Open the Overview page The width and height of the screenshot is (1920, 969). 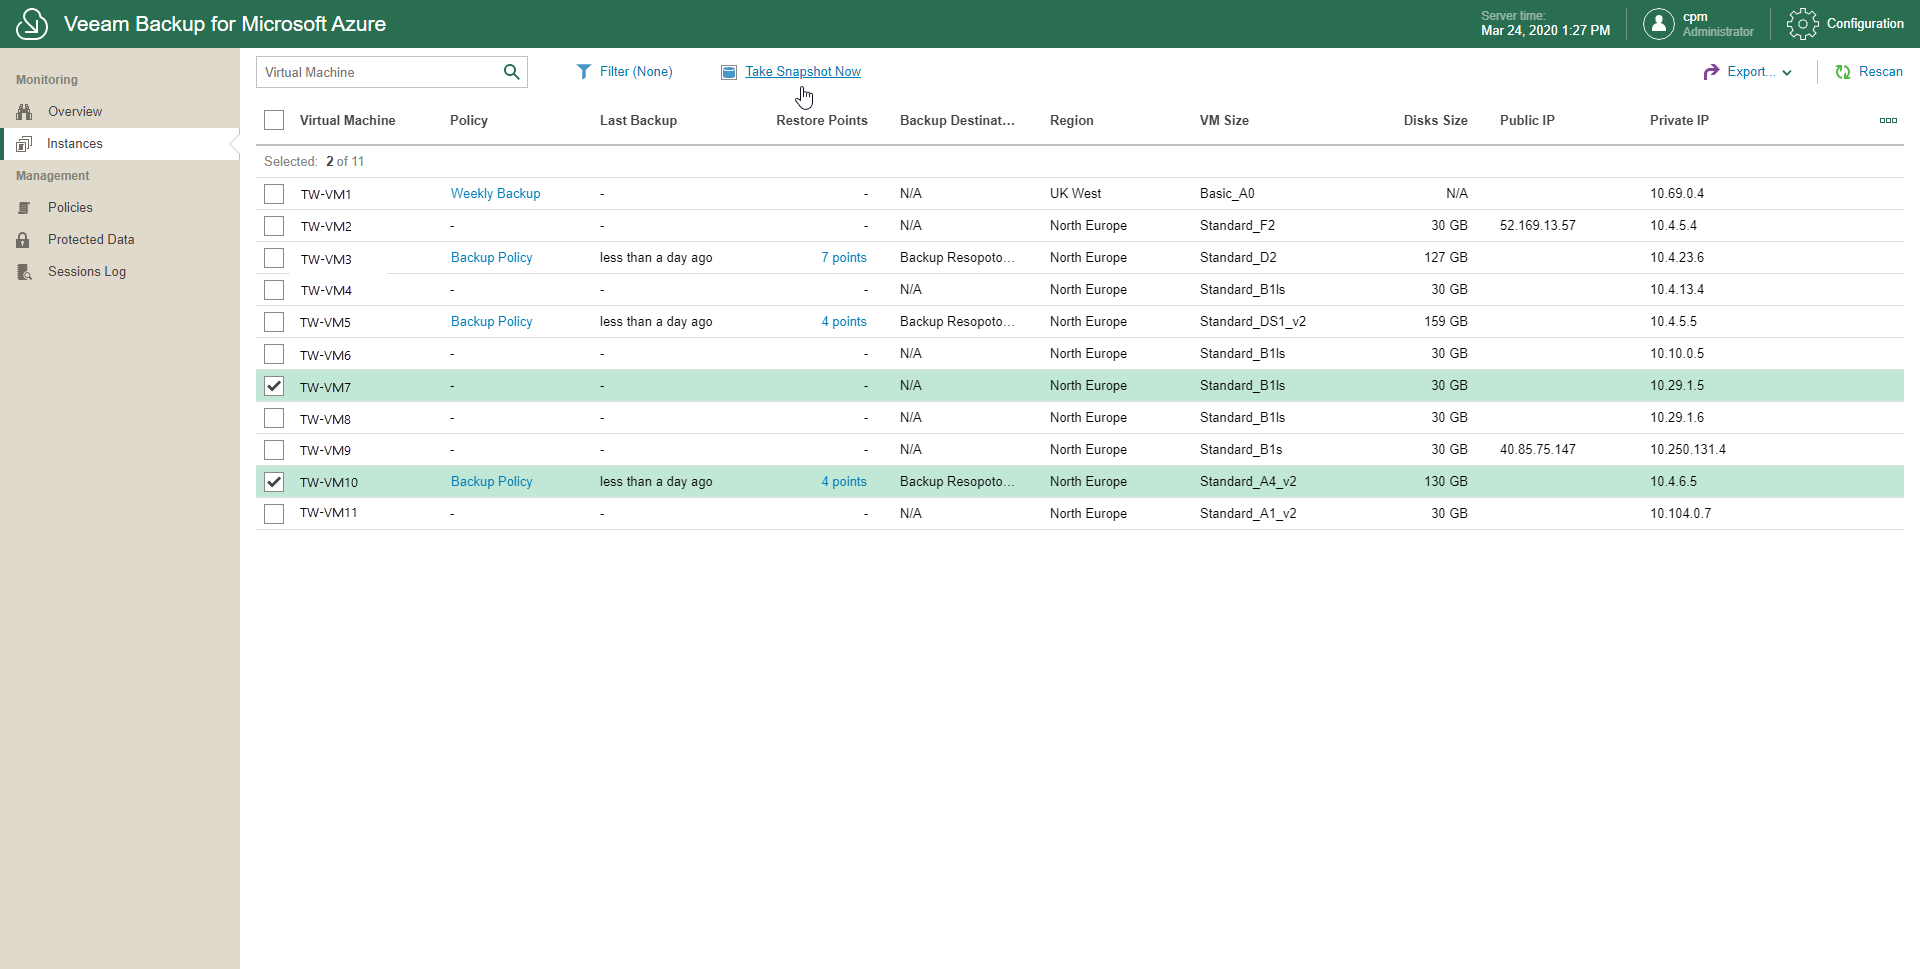(x=75, y=111)
